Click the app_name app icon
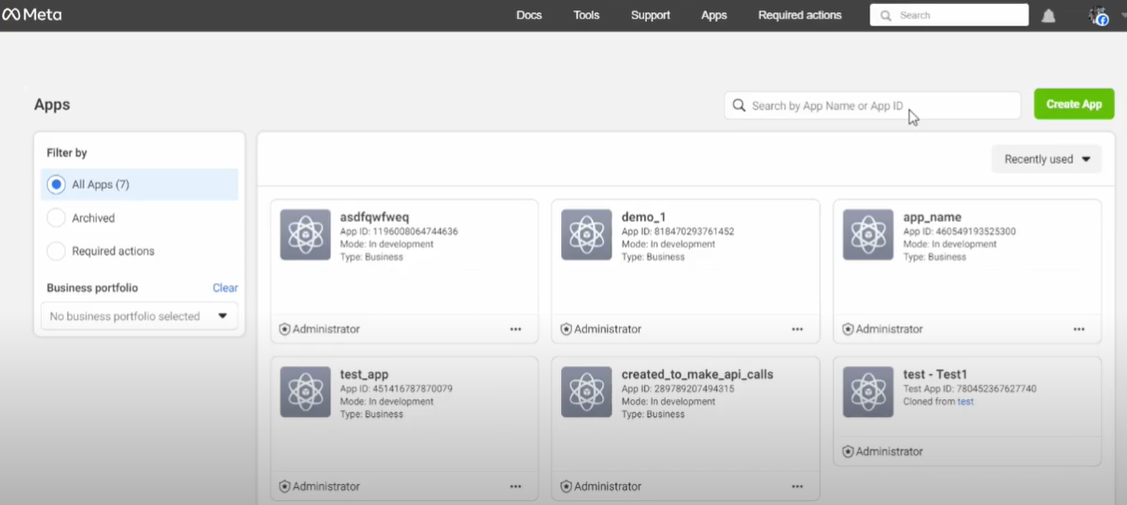 pos(868,234)
